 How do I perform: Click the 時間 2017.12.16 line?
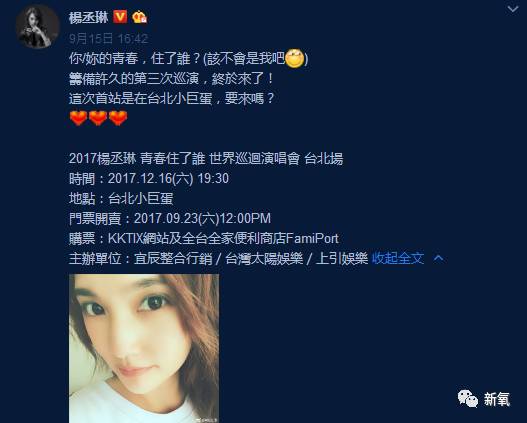pyautogui.click(x=149, y=178)
